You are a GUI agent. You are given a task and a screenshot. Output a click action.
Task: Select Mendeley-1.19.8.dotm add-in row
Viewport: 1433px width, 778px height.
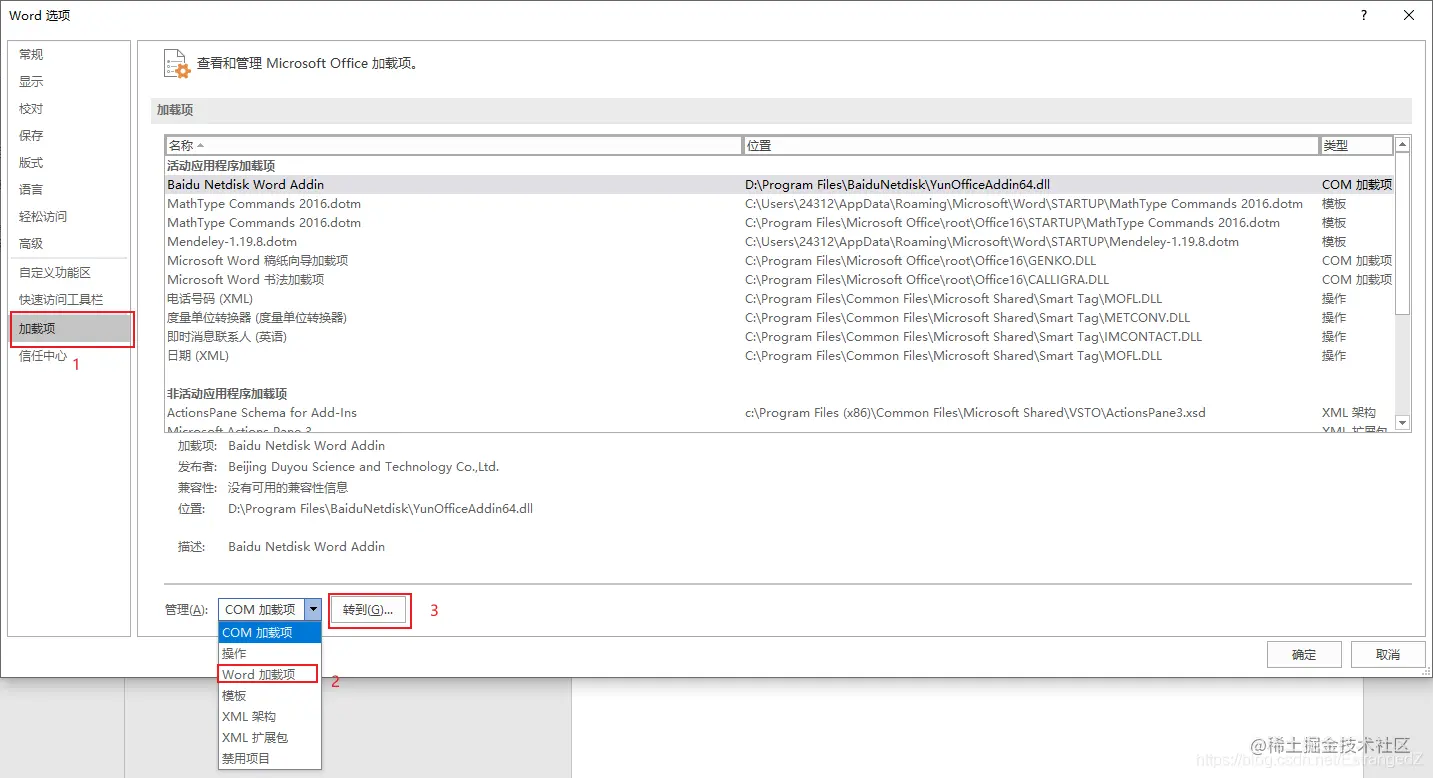(x=779, y=242)
